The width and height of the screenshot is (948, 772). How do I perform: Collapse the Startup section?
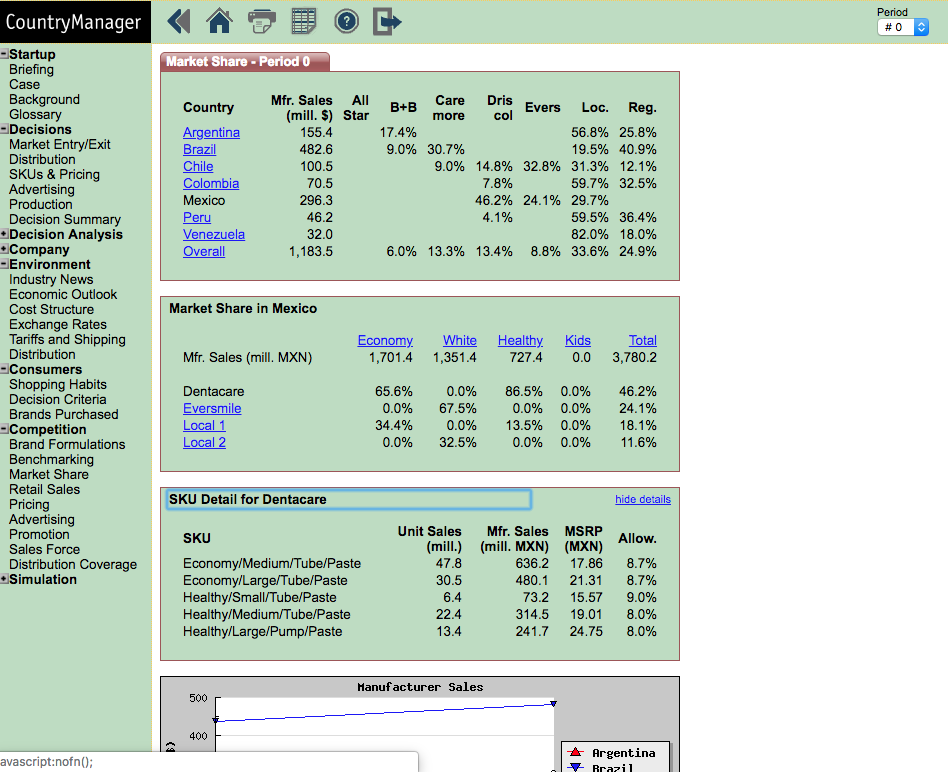pos(4,54)
